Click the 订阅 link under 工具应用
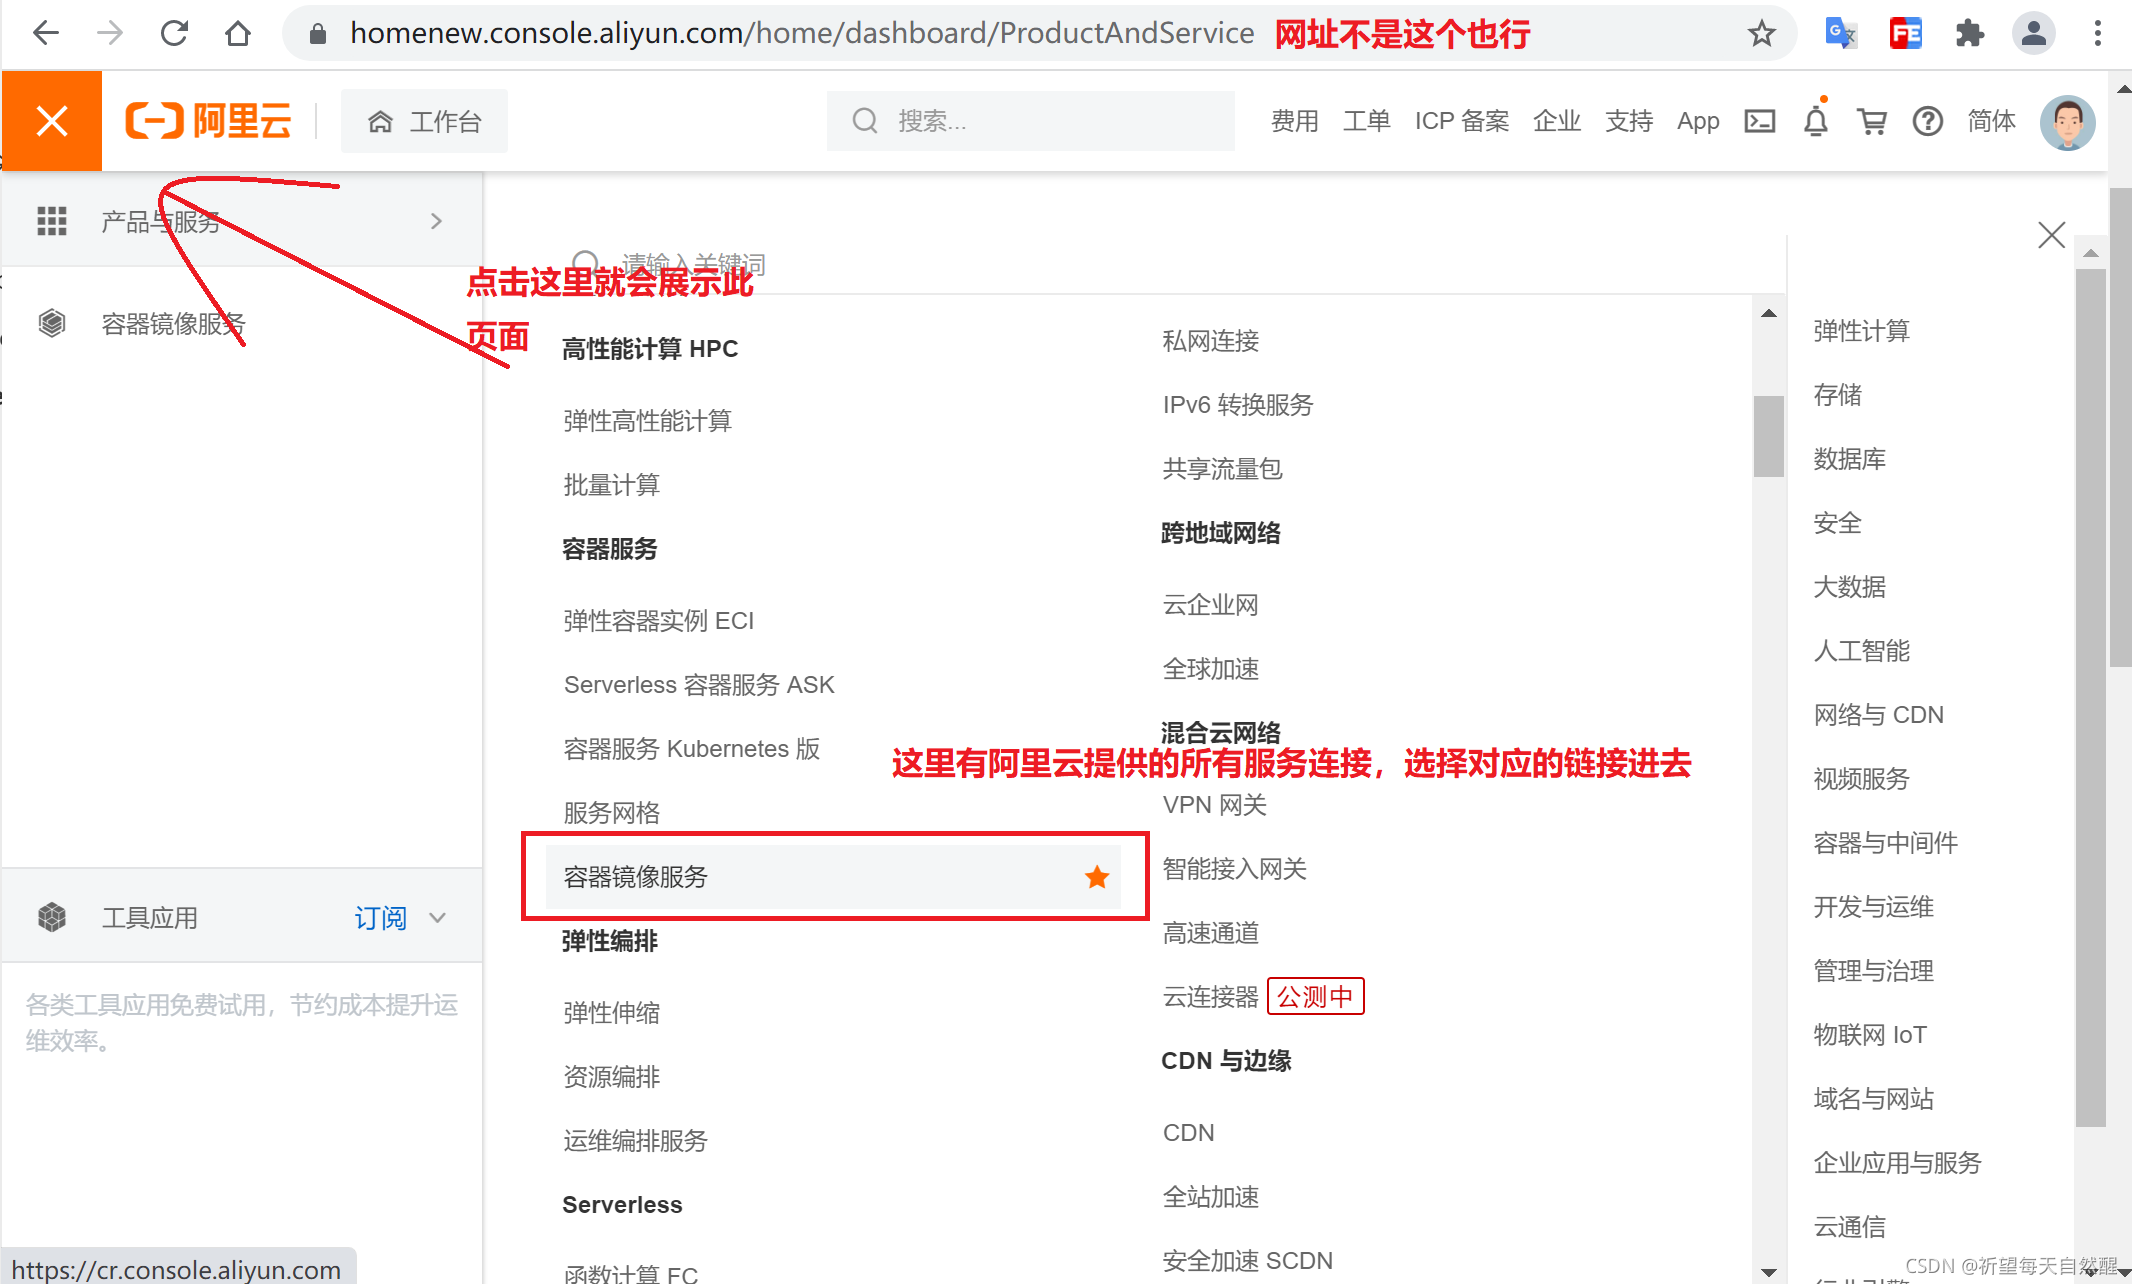The height and width of the screenshot is (1284, 2132). pyautogui.click(x=380, y=917)
